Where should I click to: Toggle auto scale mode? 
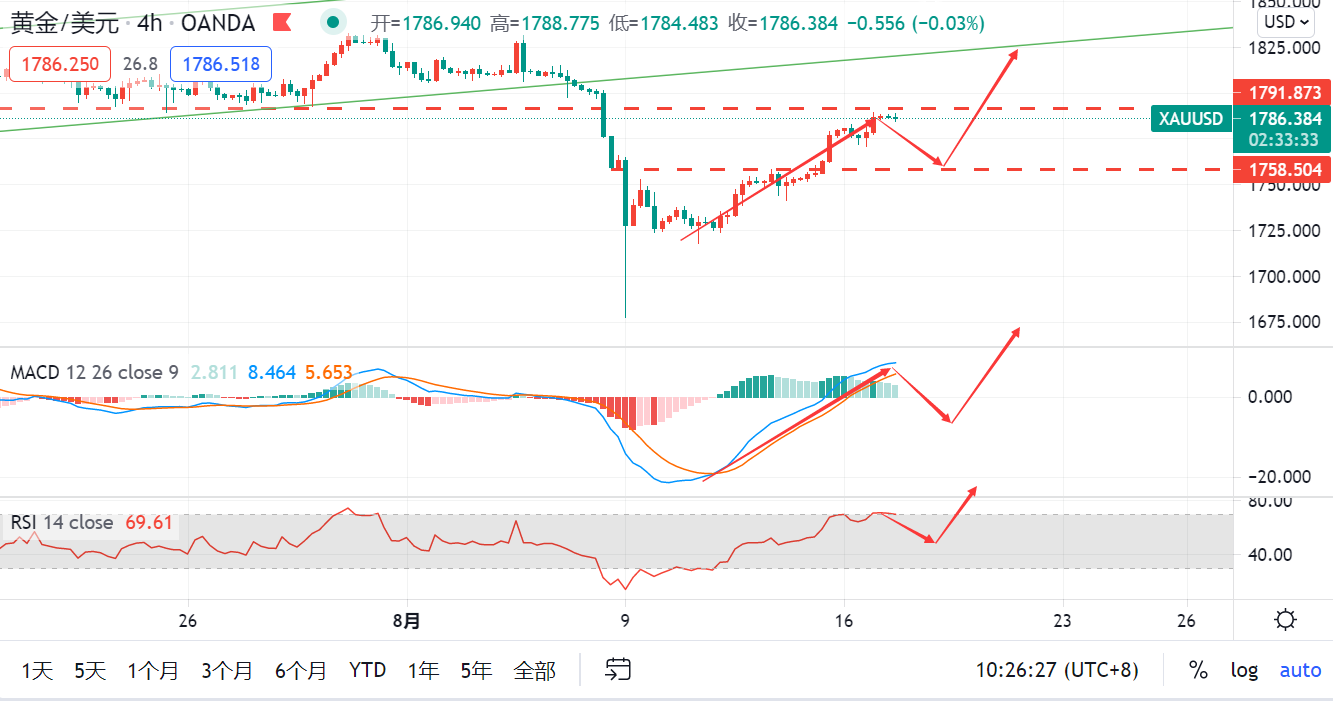(1300, 670)
